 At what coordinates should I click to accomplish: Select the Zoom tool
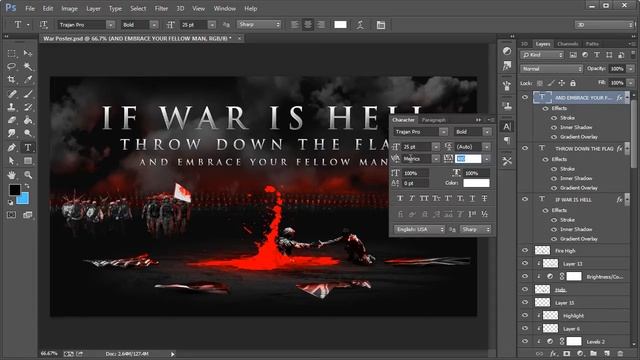[28, 175]
